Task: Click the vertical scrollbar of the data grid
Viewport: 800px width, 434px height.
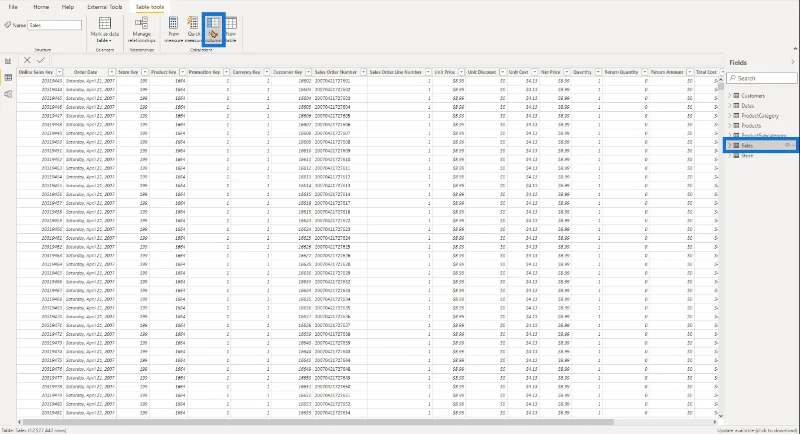Action: point(721,87)
